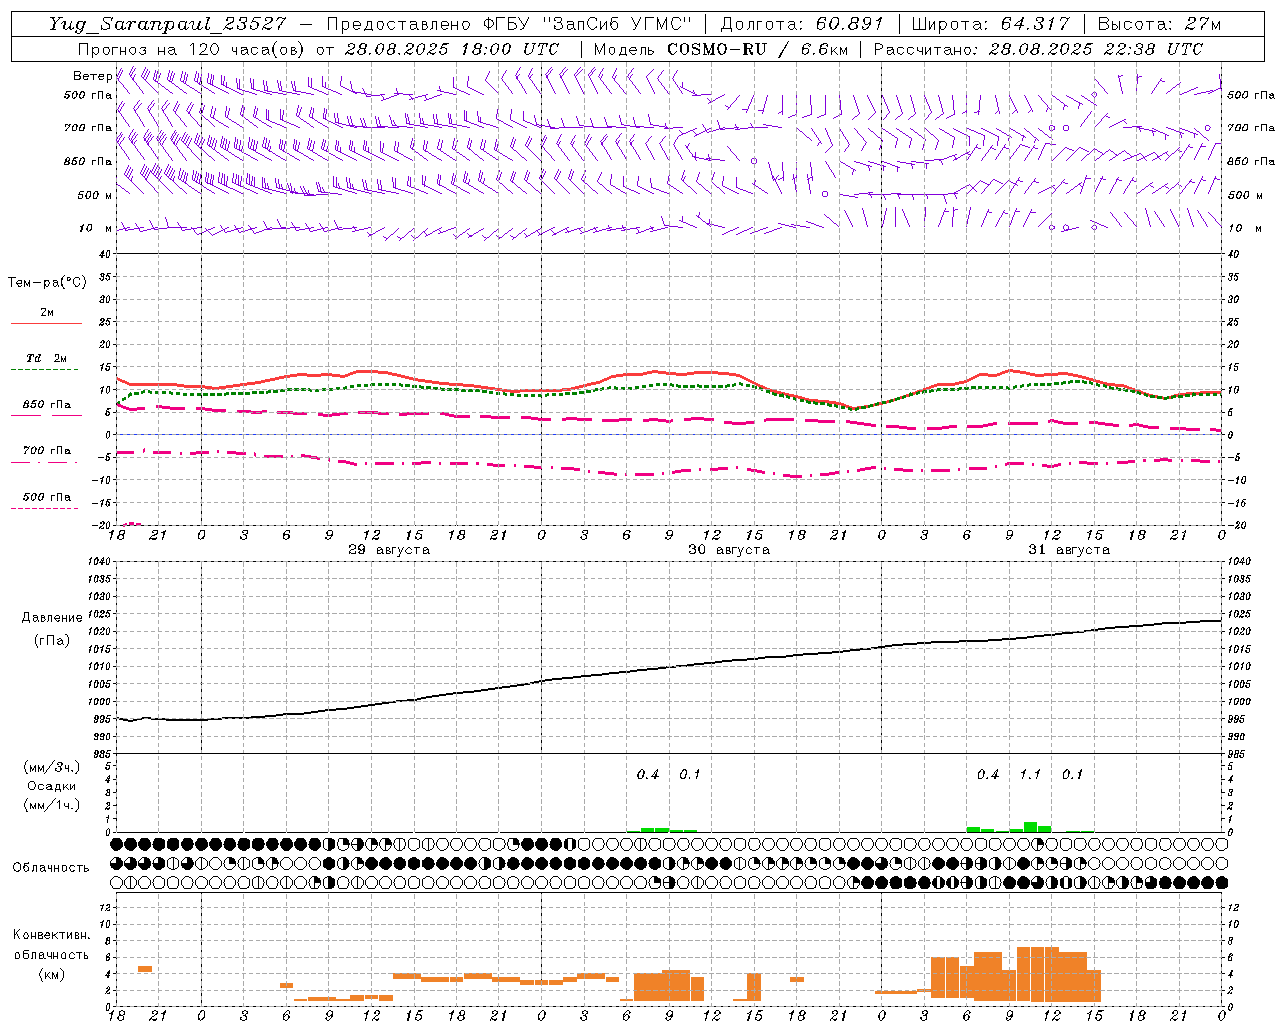Click the Ветер wind panel label

pyautogui.click(x=92, y=76)
